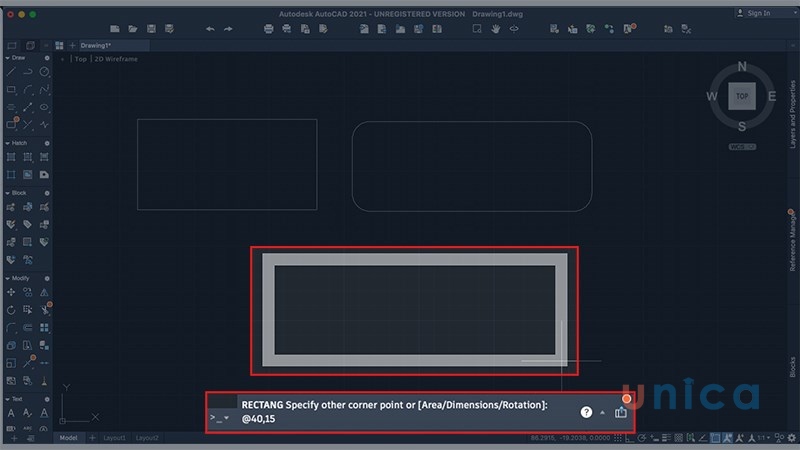Collapse the Block panel section
Viewport: 800px width, 450px height.
[x=8, y=193]
